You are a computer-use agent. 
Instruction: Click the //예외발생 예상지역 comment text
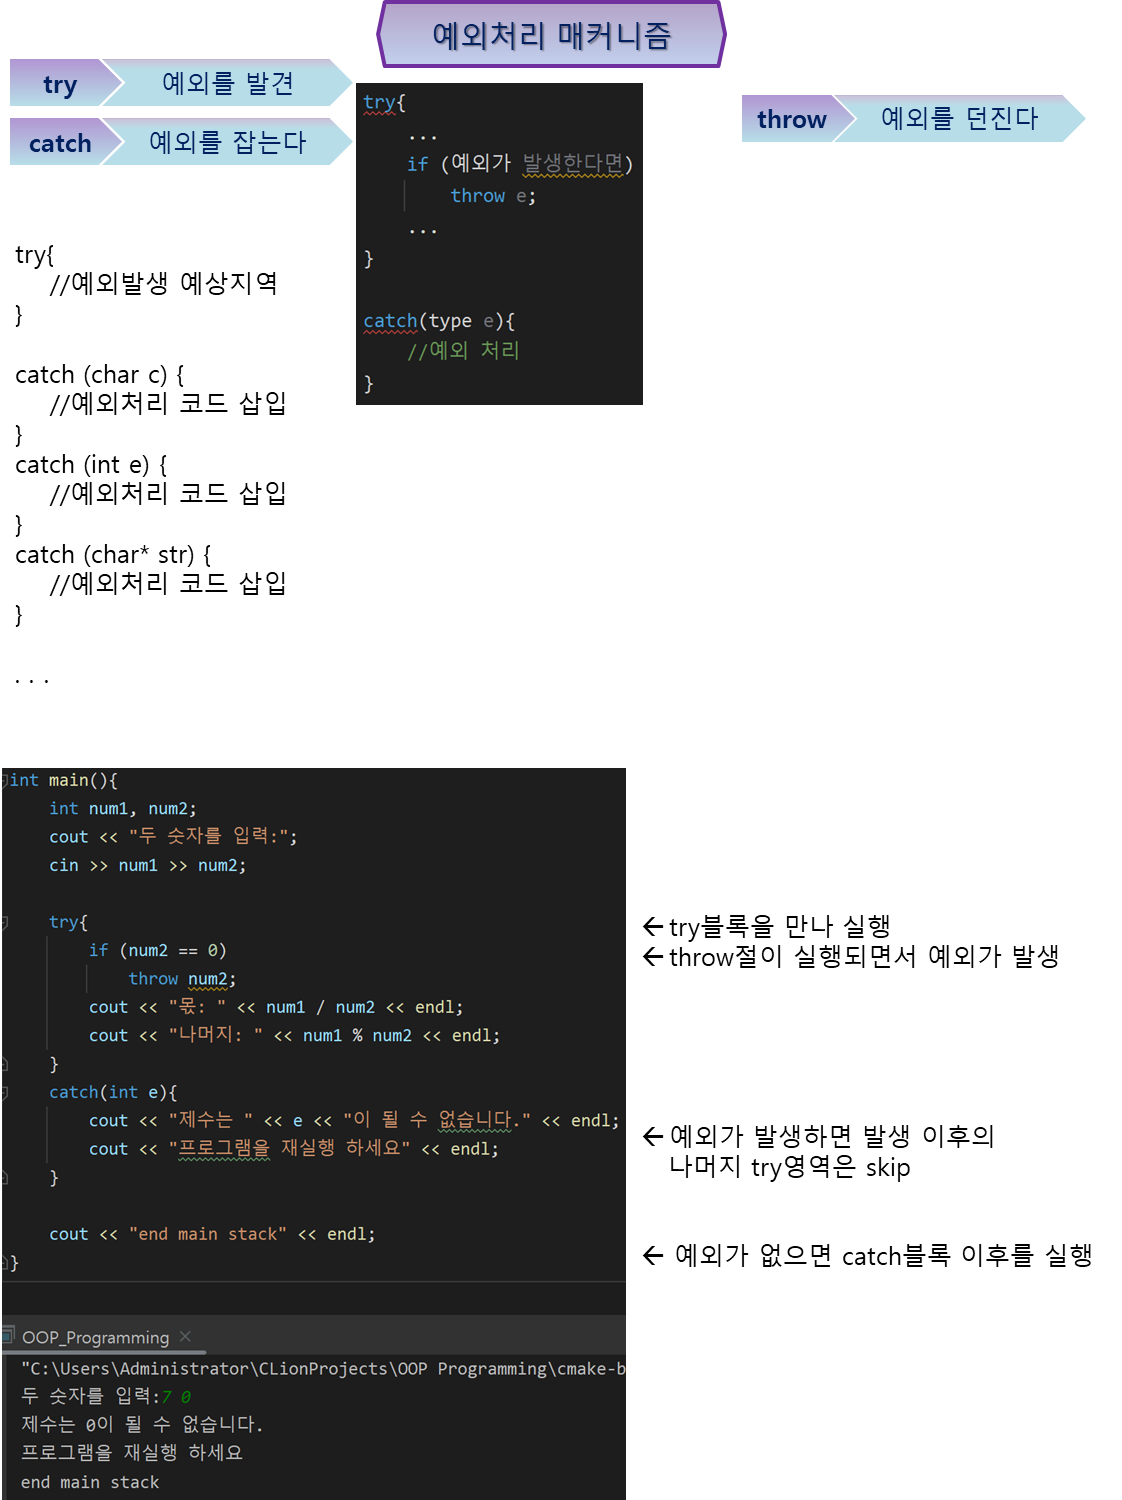163,284
